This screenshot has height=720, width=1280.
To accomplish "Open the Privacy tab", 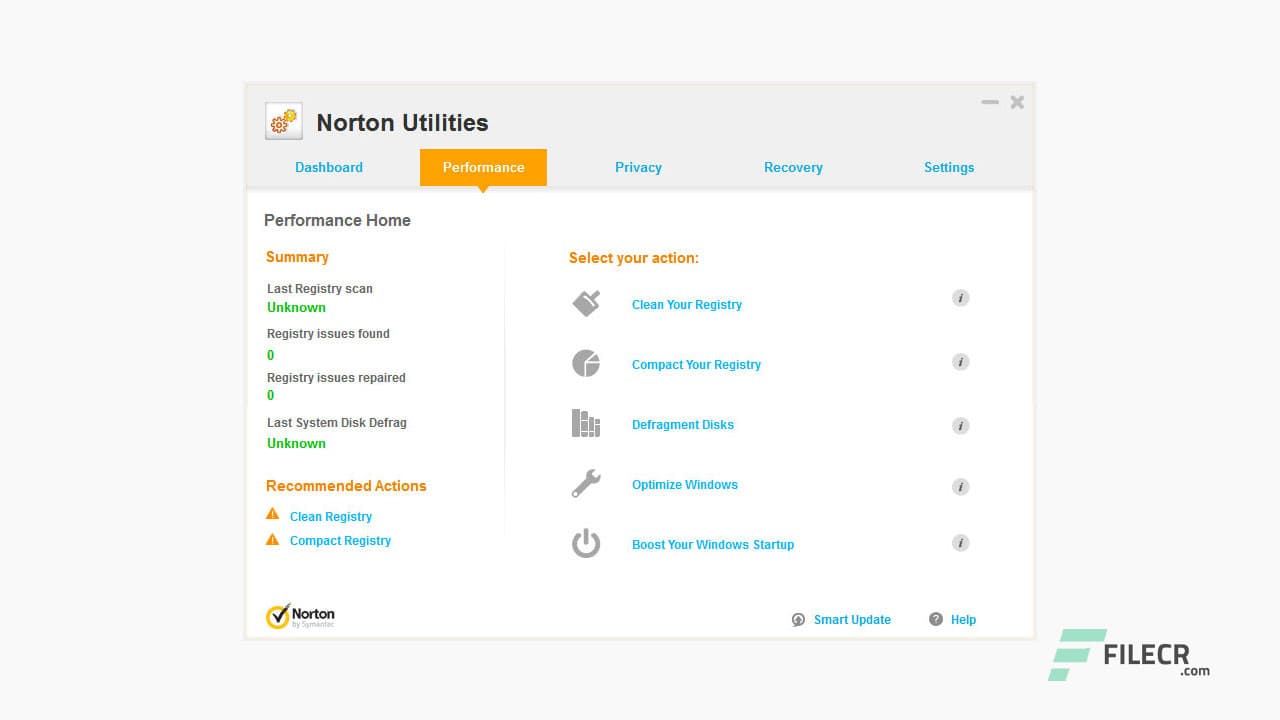I will (638, 167).
